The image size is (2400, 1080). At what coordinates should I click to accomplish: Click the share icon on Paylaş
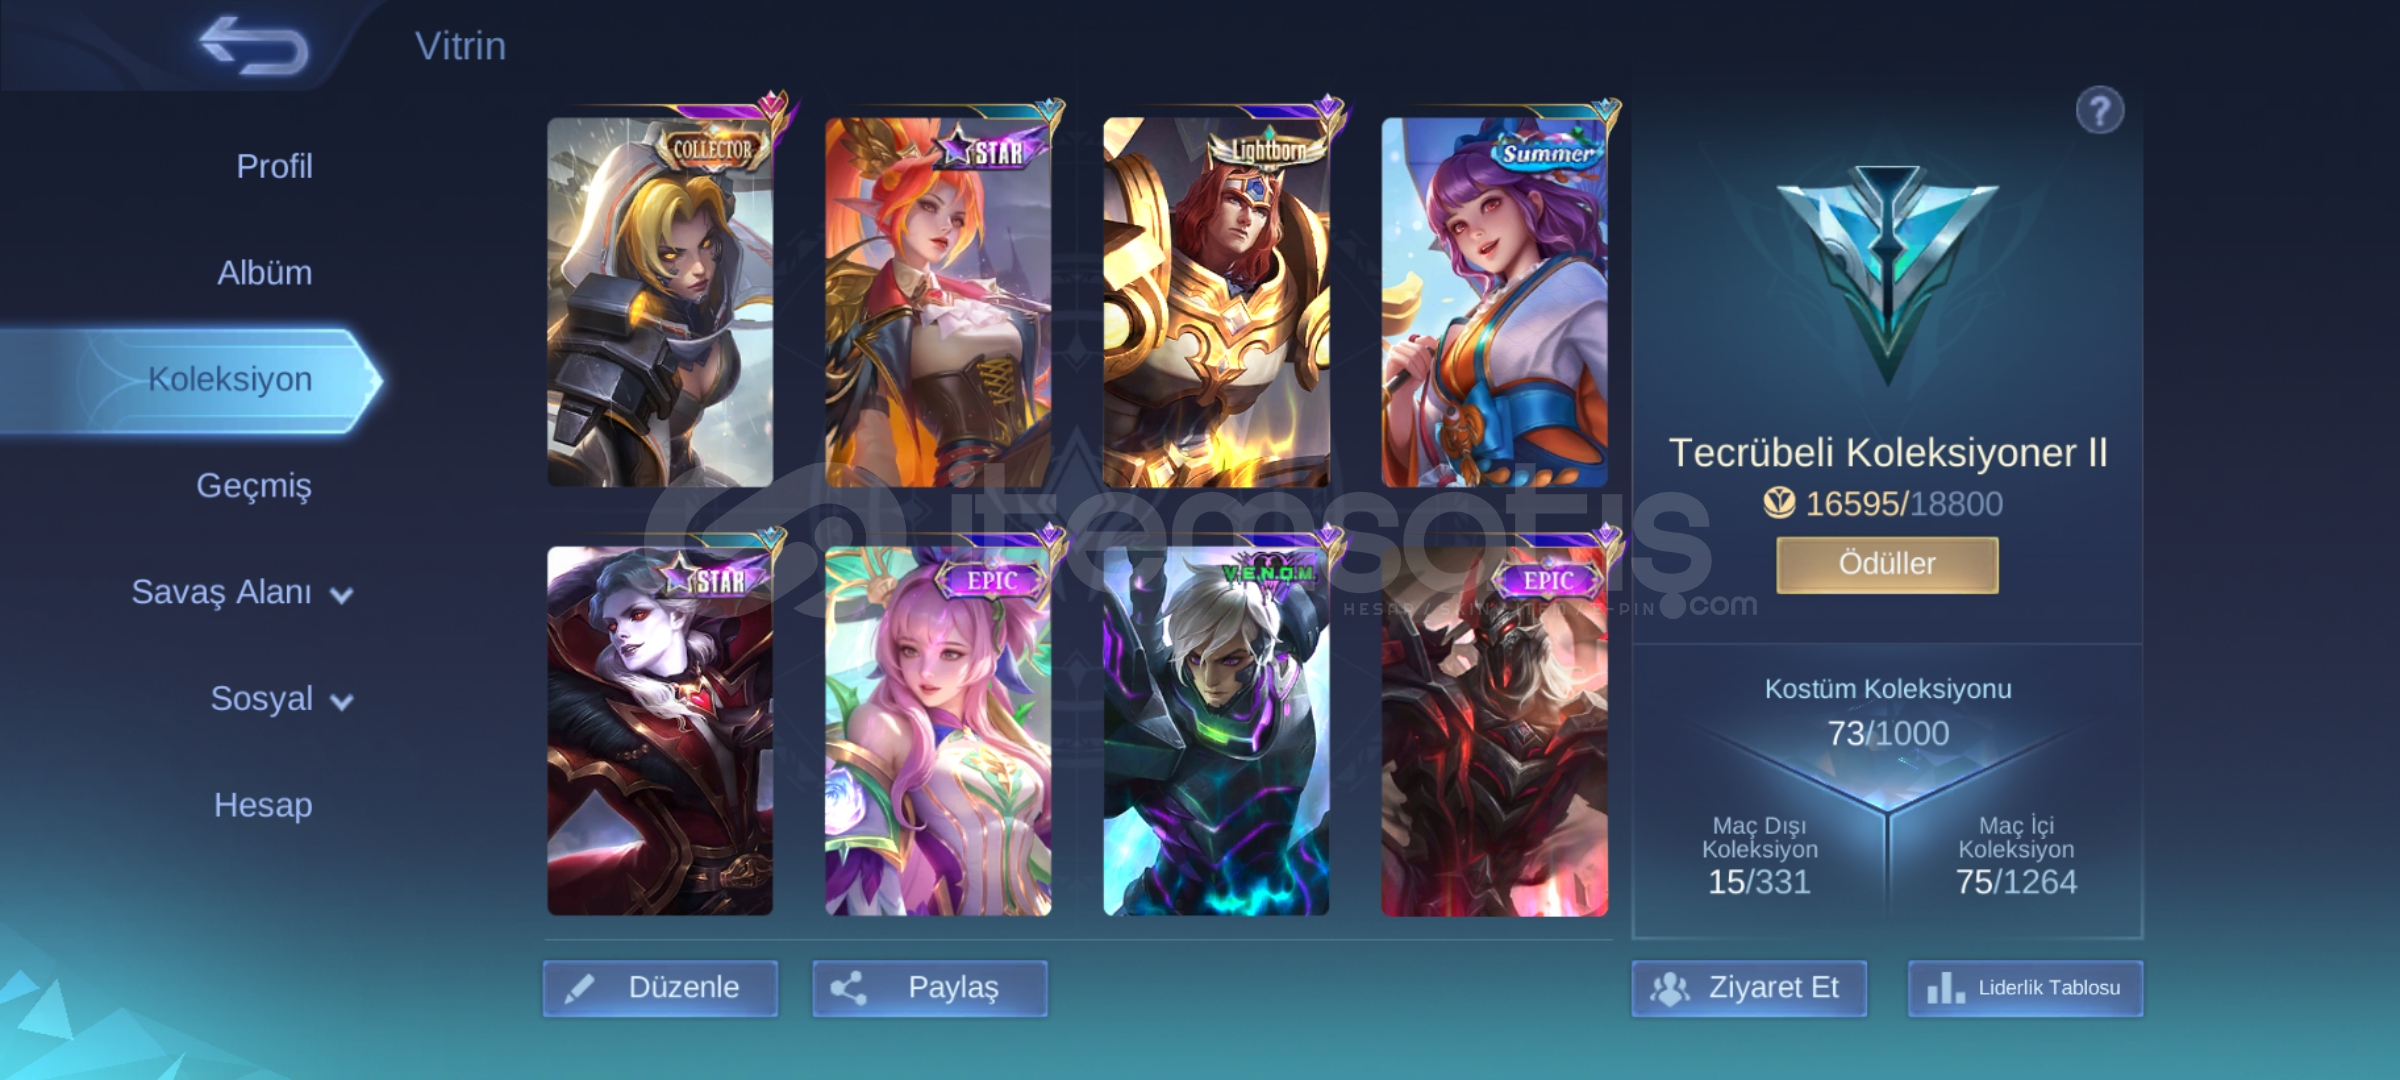coord(848,988)
